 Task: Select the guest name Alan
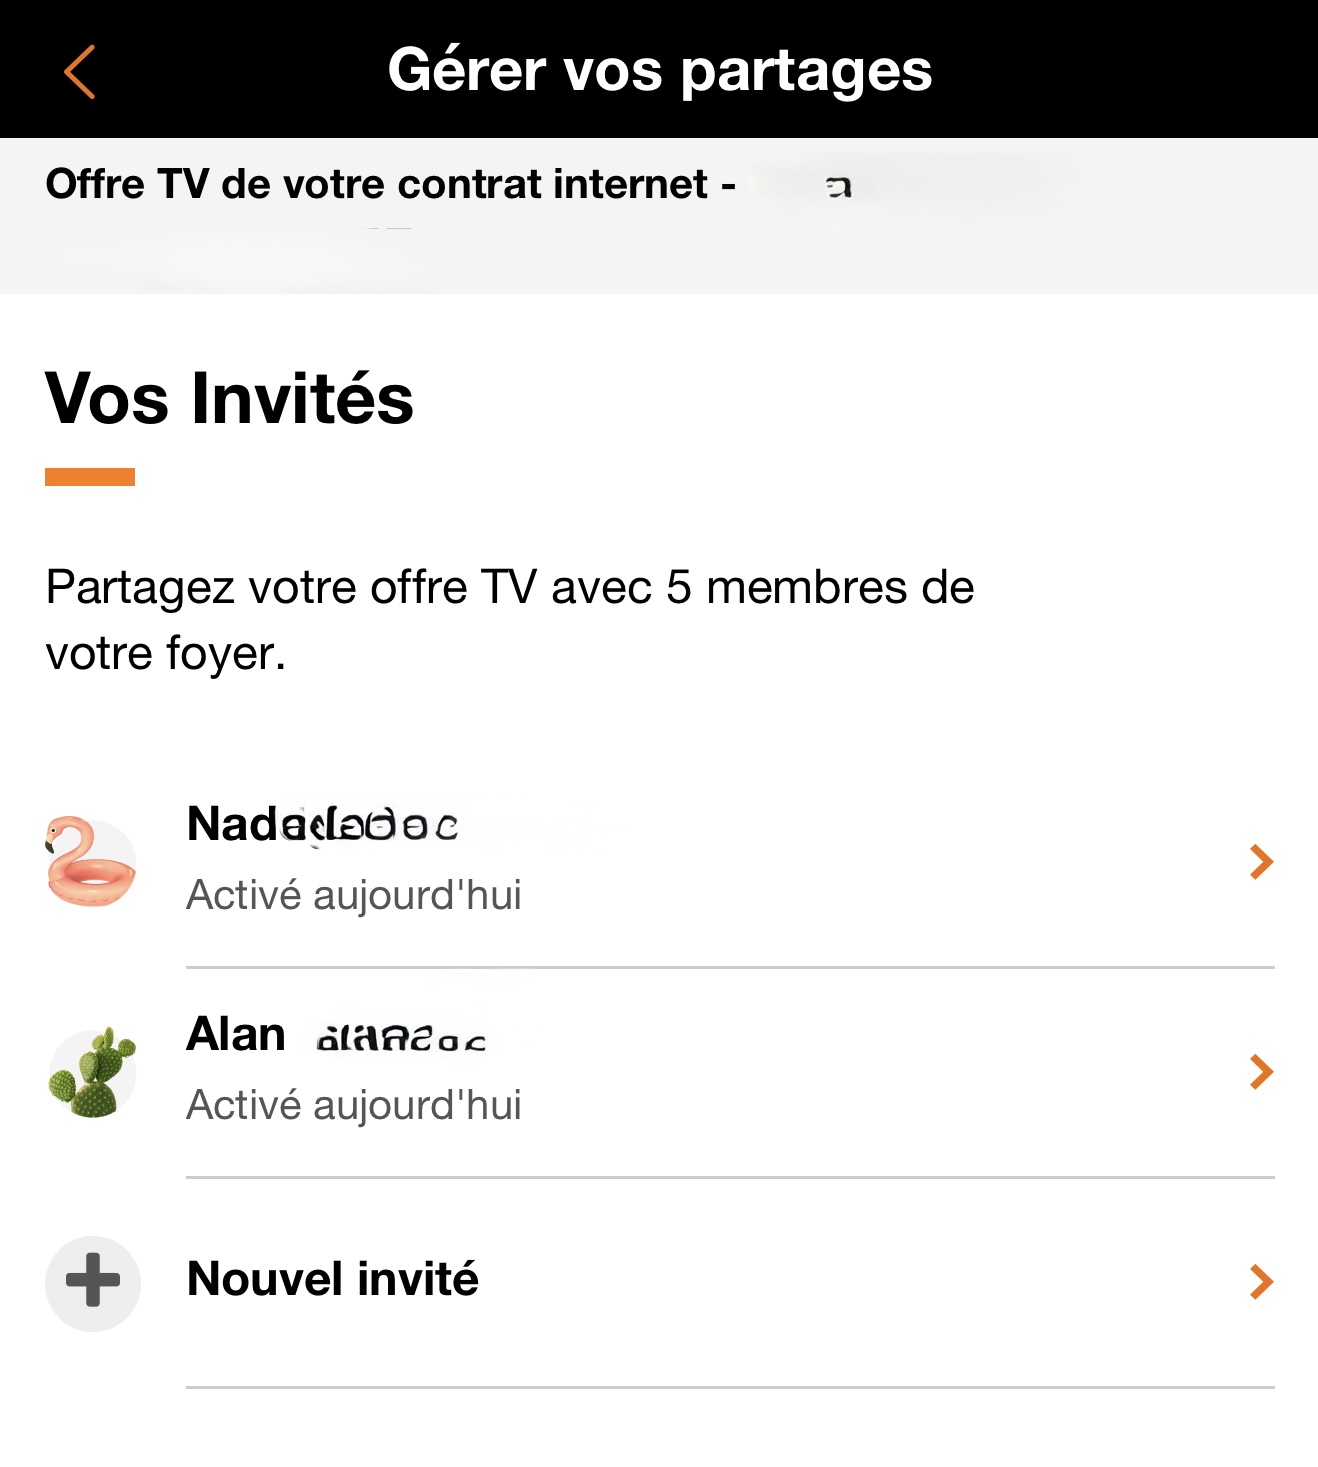coord(236,1034)
